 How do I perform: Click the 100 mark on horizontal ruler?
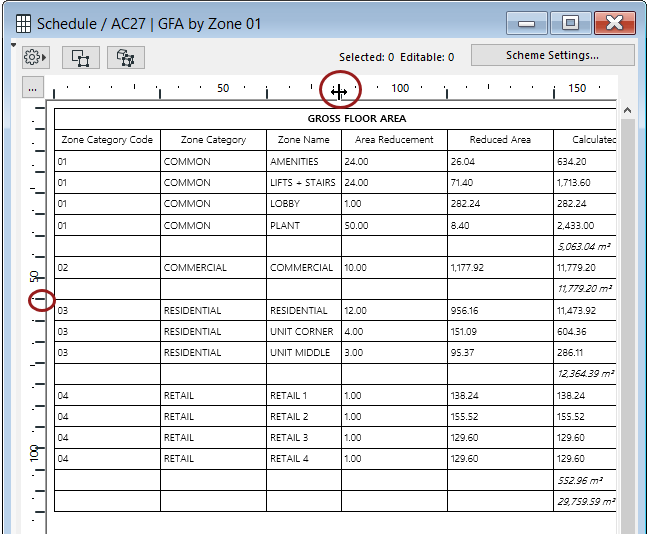[x=400, y=88]
